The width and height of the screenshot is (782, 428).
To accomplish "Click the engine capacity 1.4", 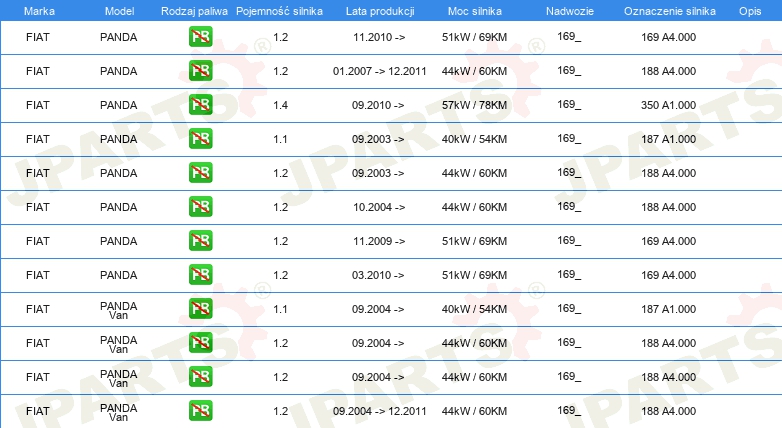I will pyautogui.click(x=280, y=105).
